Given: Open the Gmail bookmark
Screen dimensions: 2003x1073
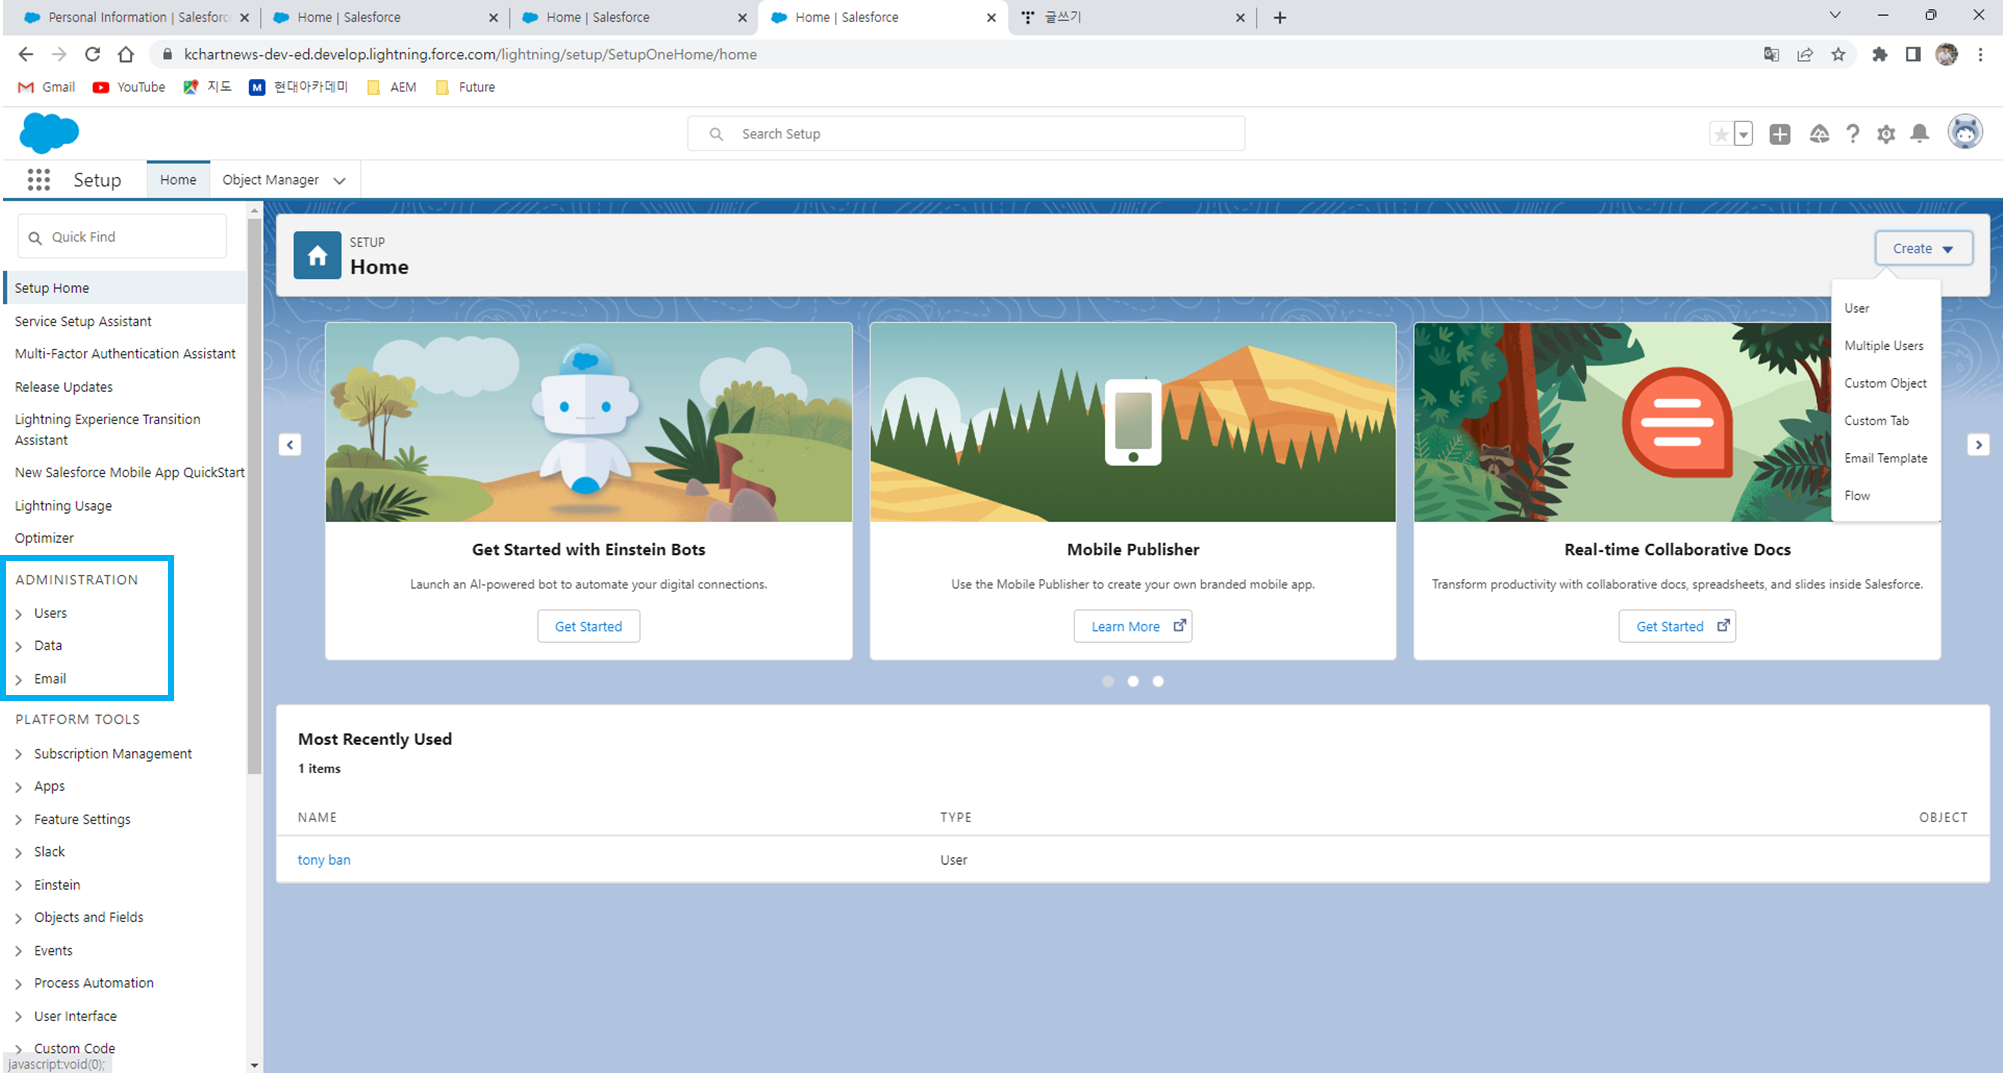Looking at the screenshot, I should coord(47,87).
